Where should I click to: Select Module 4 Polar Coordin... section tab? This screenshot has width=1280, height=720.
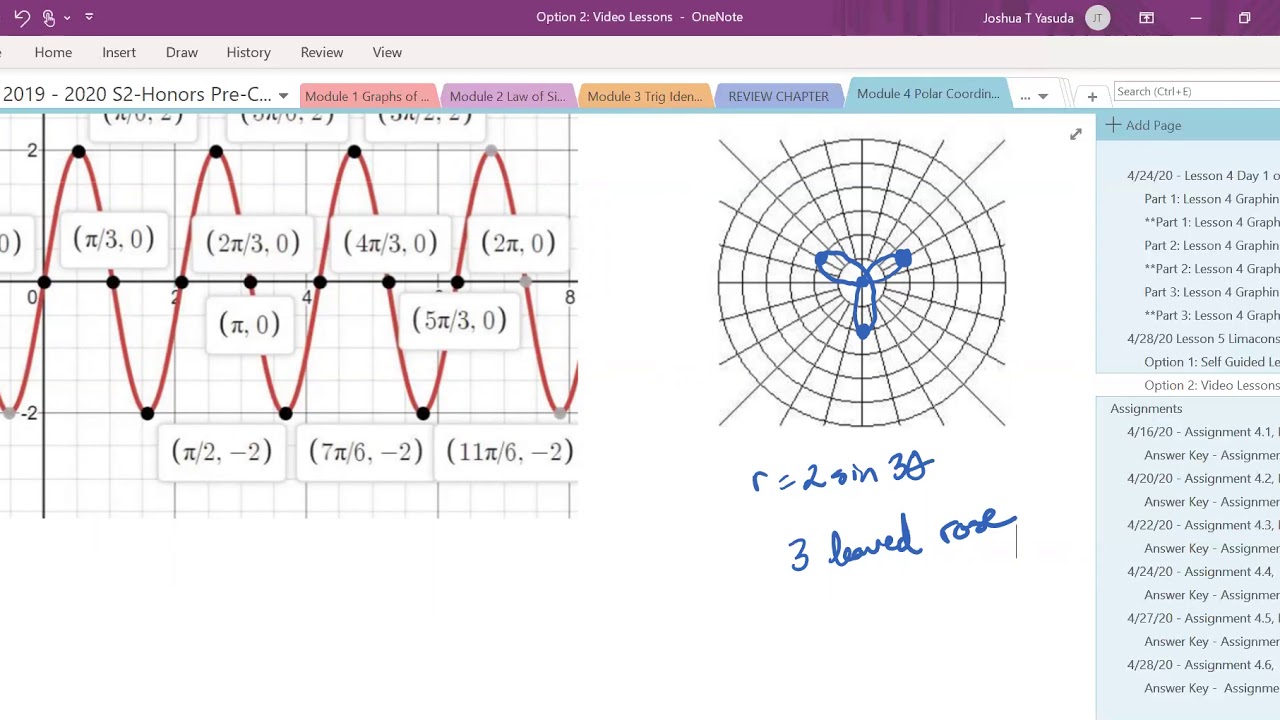click(x=928, y=94)
